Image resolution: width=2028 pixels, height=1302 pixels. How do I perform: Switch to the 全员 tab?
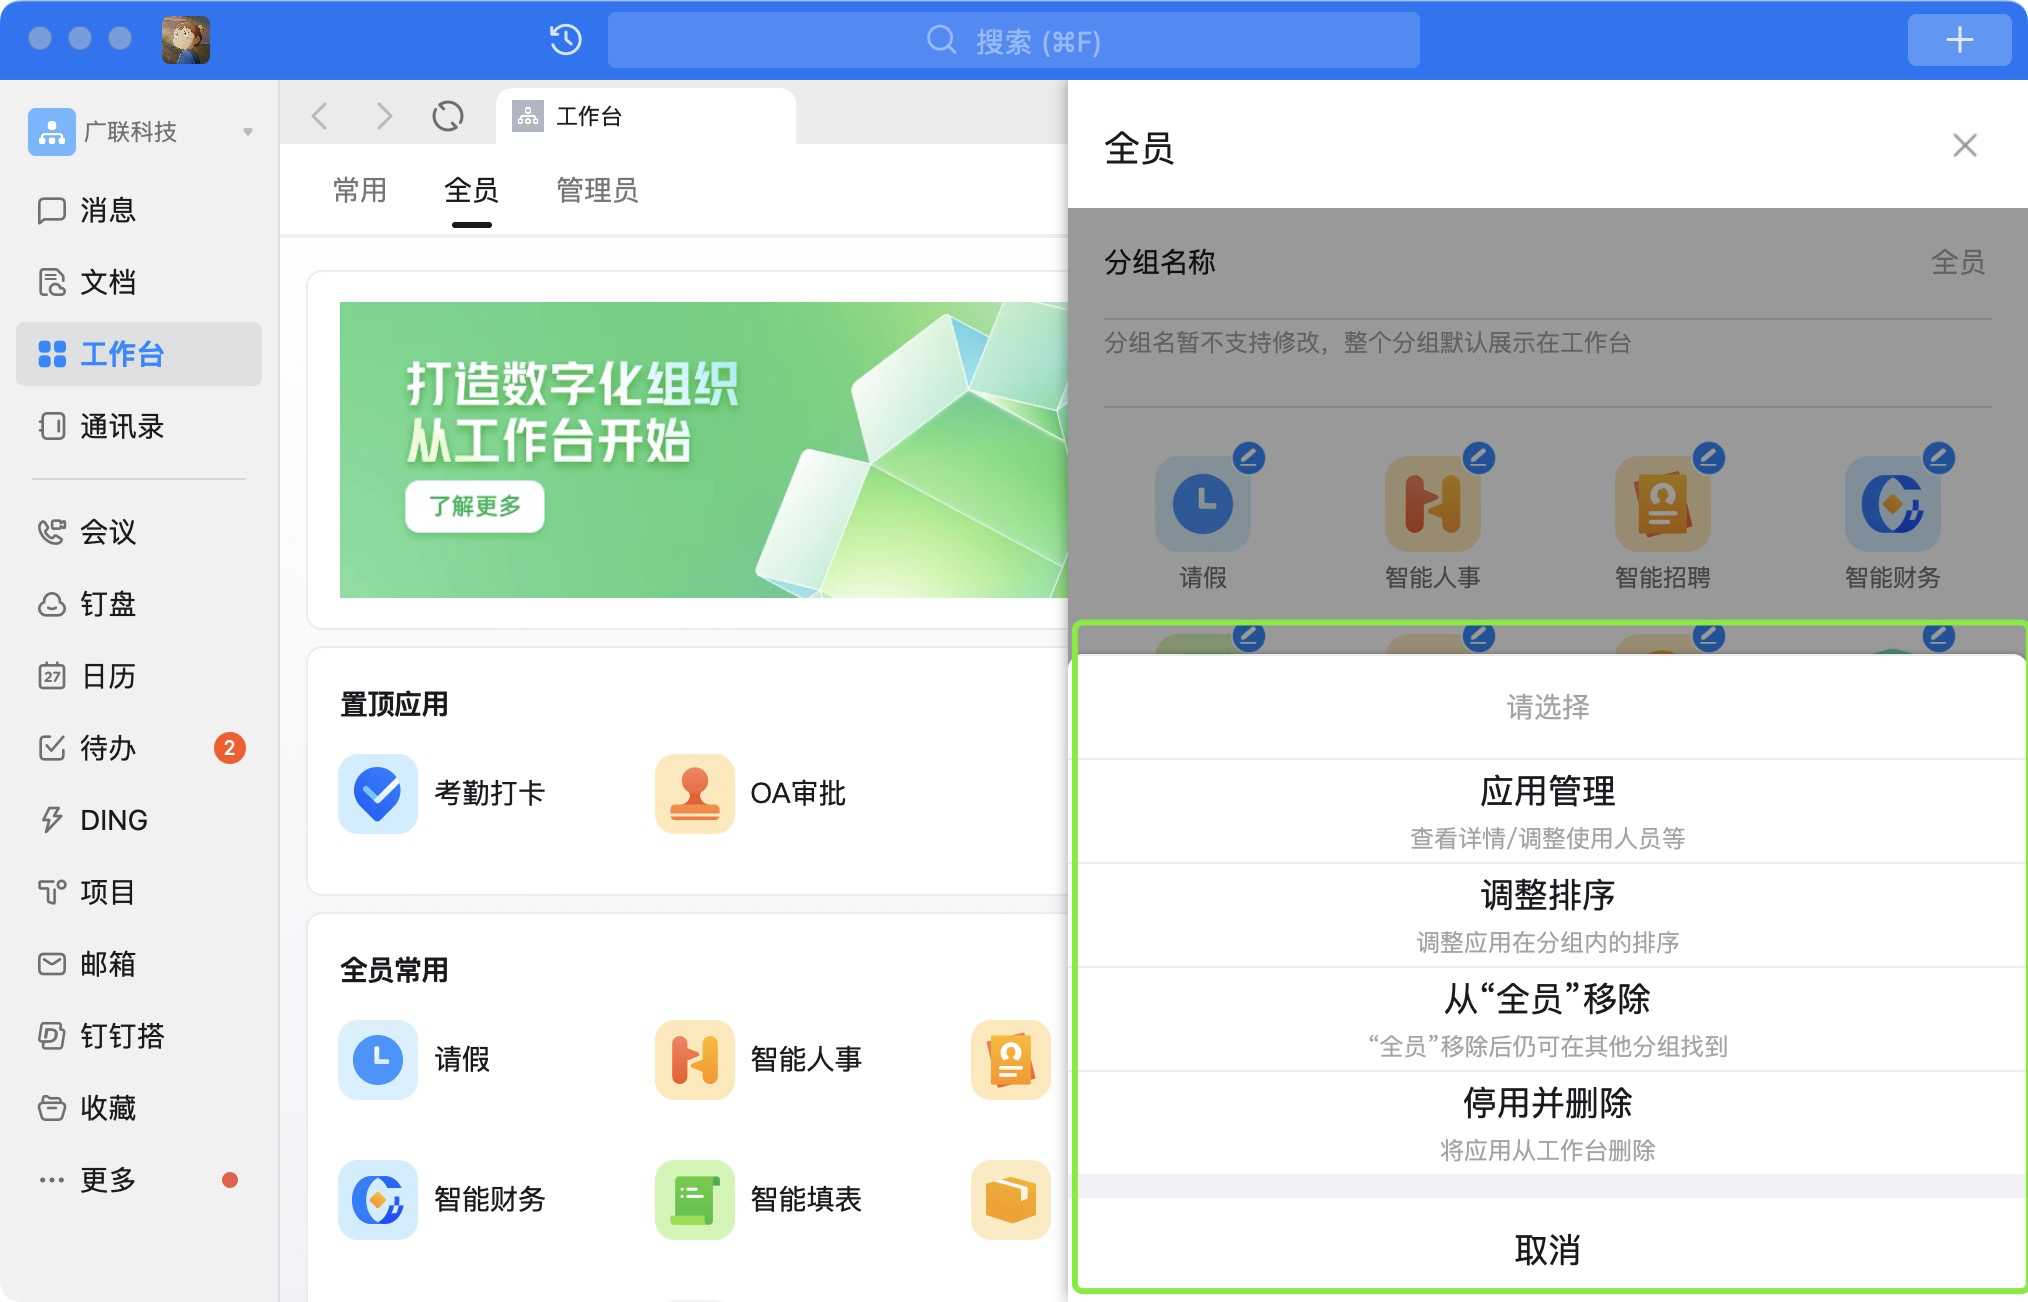pos(471,190)
